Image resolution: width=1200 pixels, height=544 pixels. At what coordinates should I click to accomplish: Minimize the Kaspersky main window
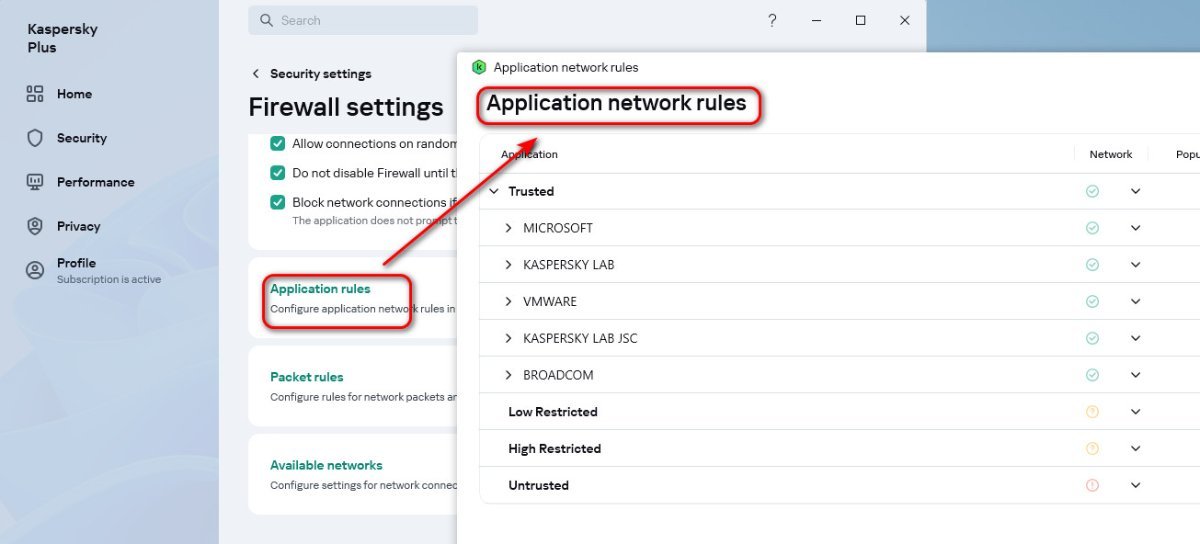[816, 20]
